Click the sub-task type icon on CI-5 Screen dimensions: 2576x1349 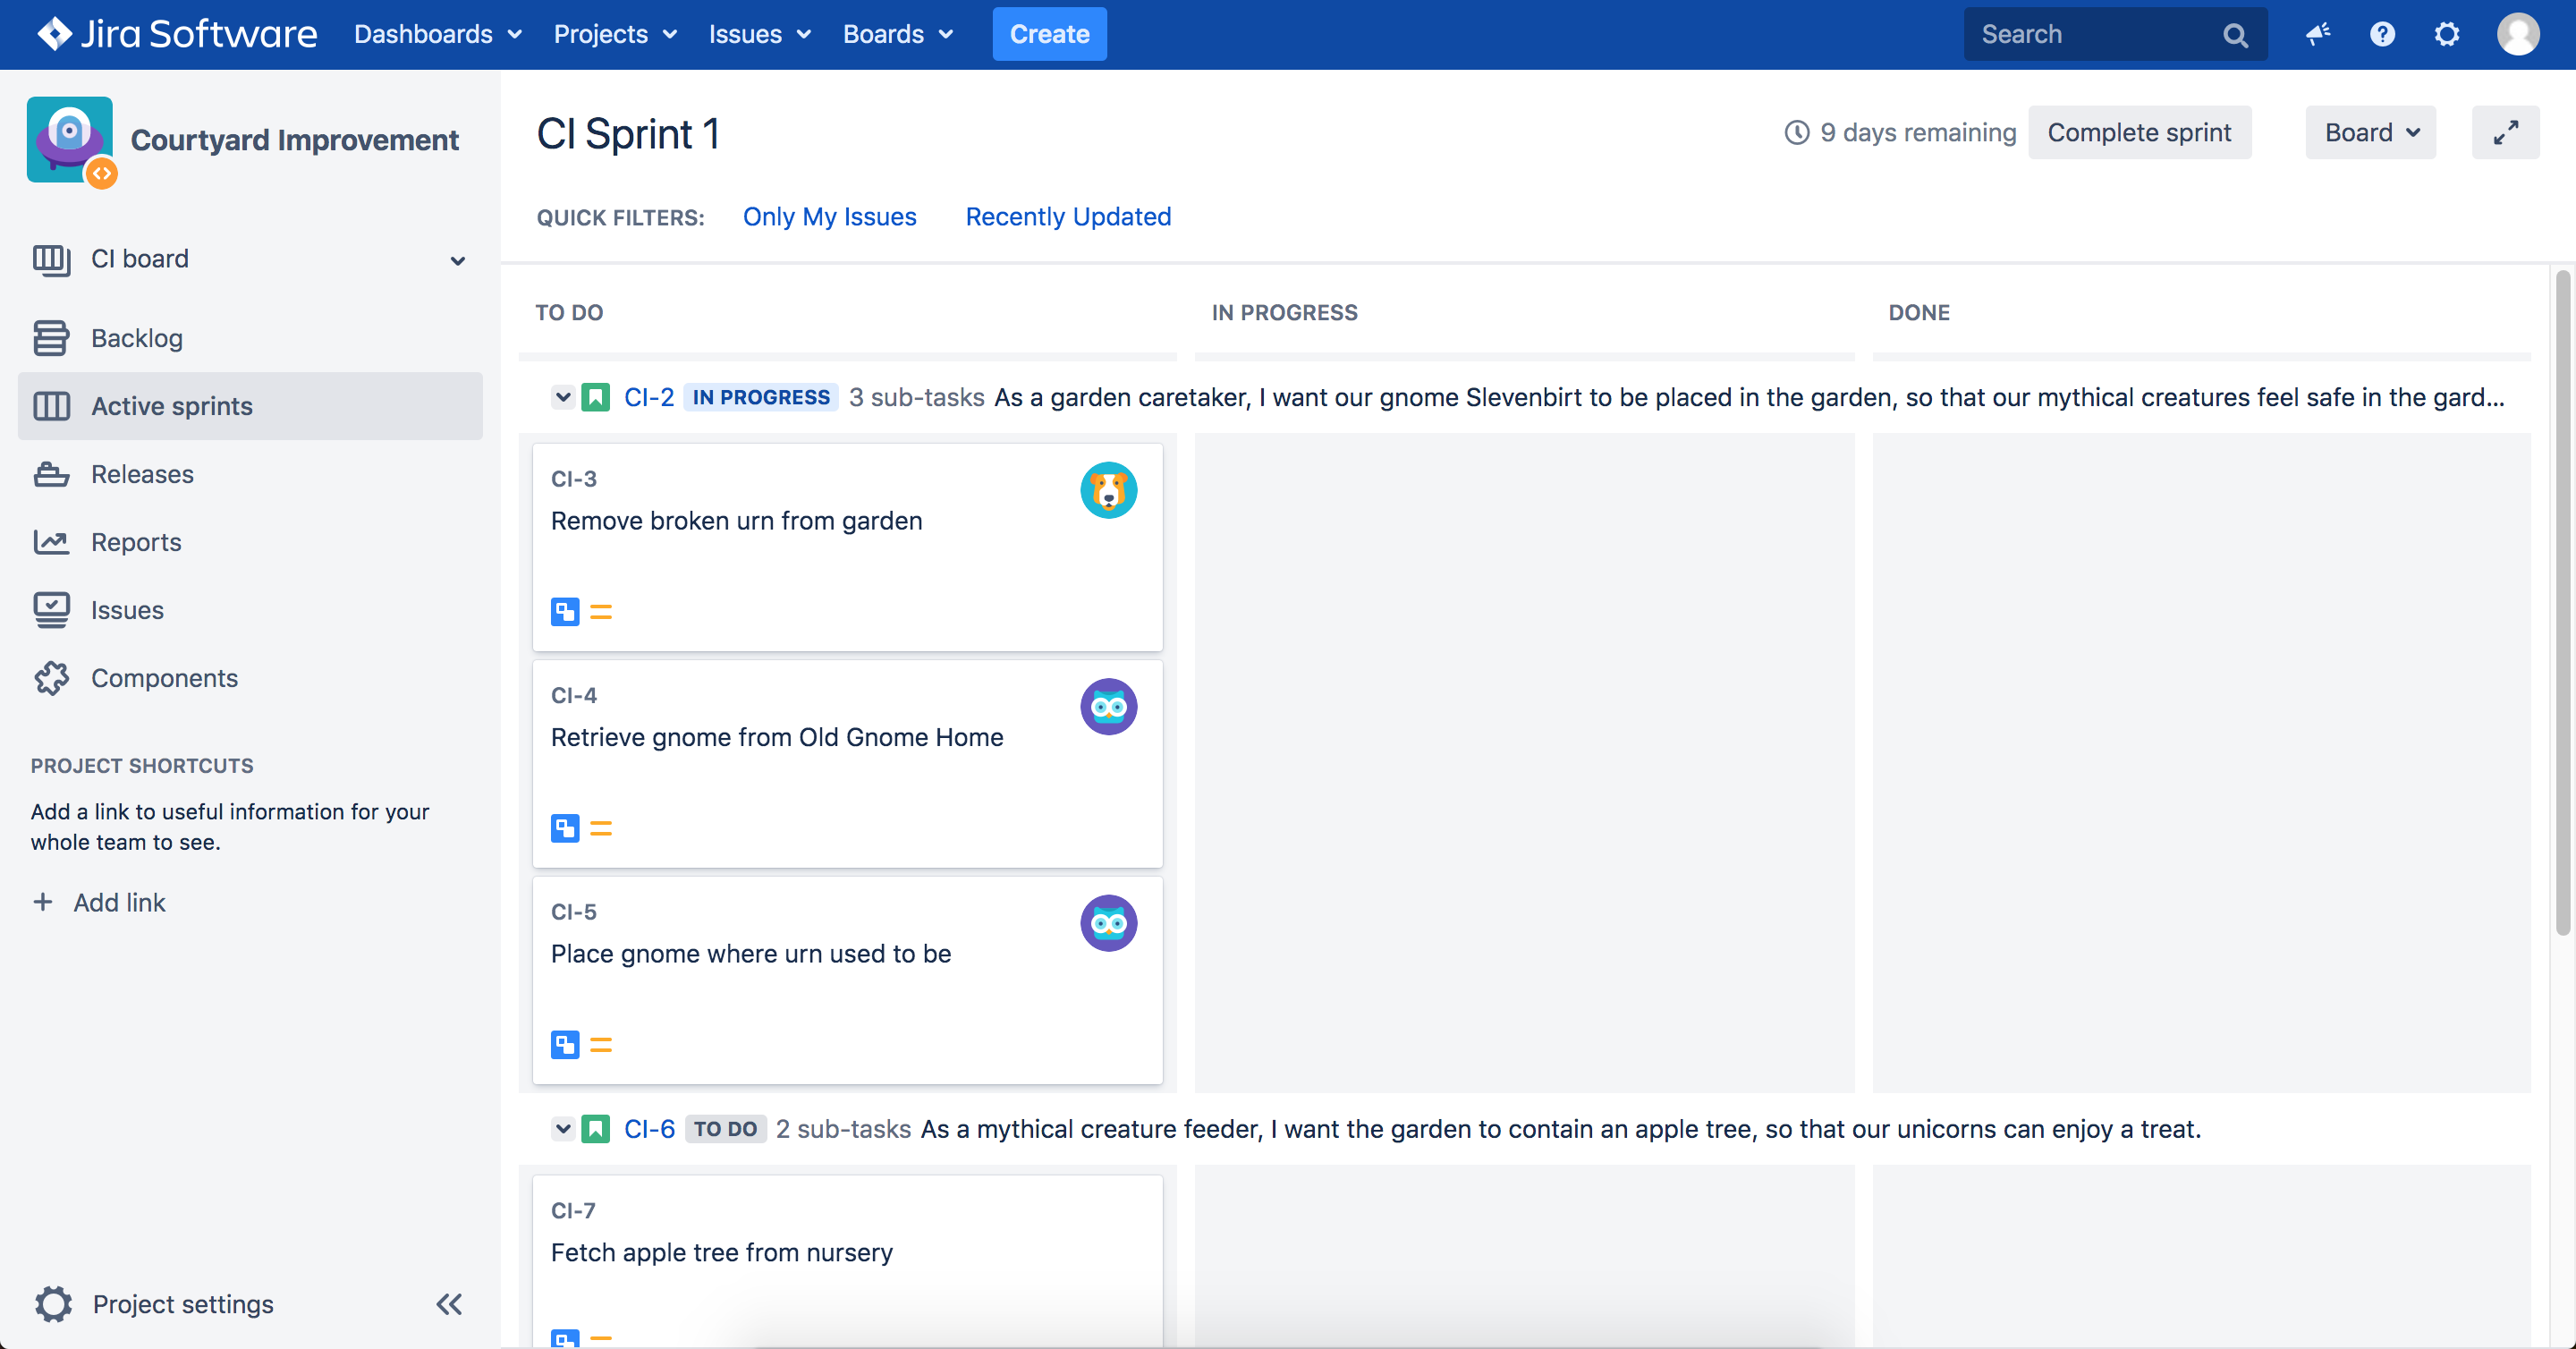[565, 1045]
